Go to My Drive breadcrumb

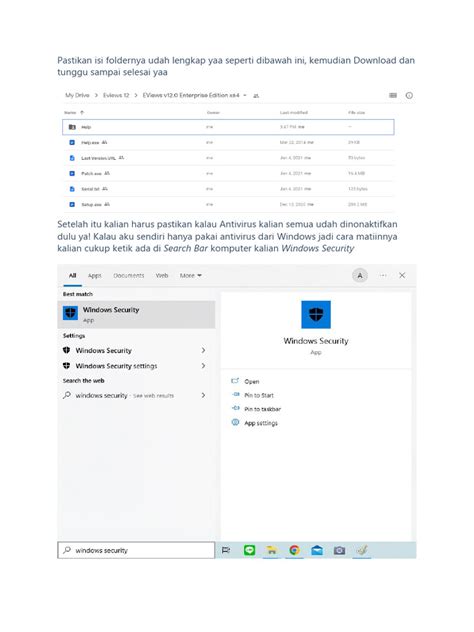click(x=77, y=96)
